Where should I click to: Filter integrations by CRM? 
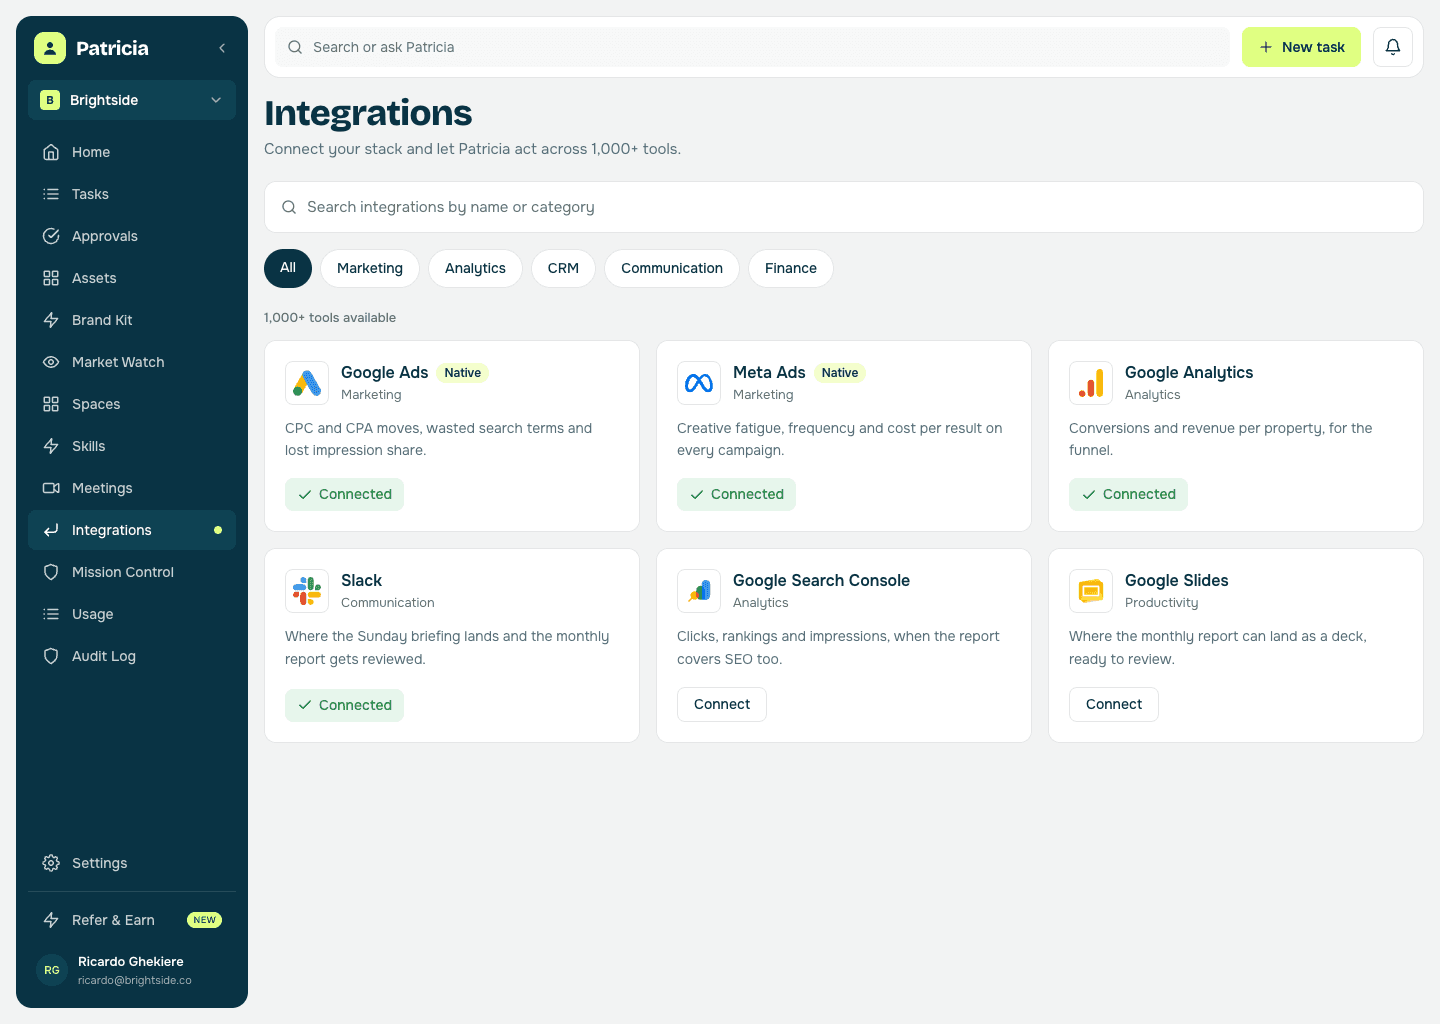(563, 268)
